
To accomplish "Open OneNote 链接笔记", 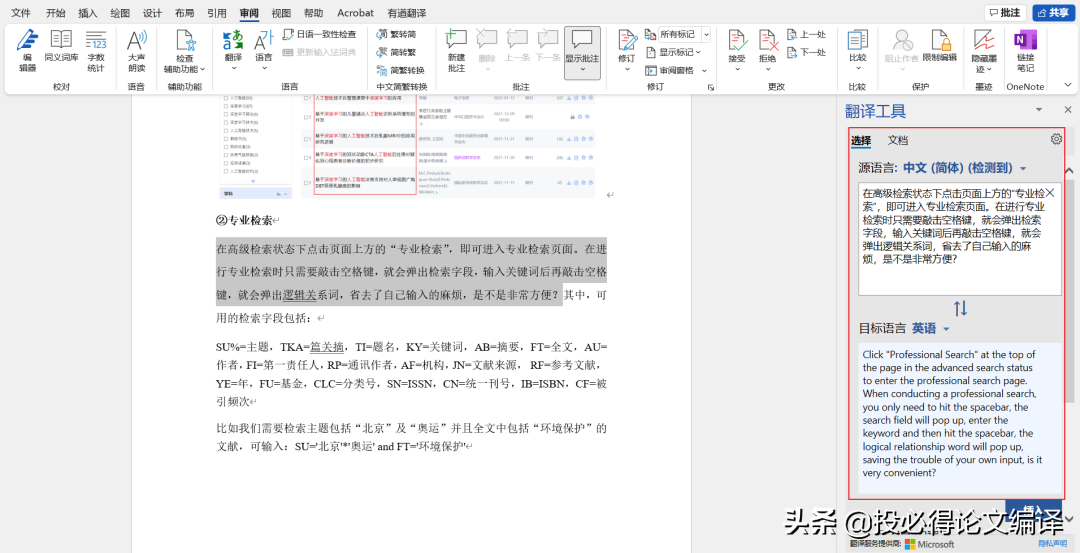I will (x=1026, y=50).
